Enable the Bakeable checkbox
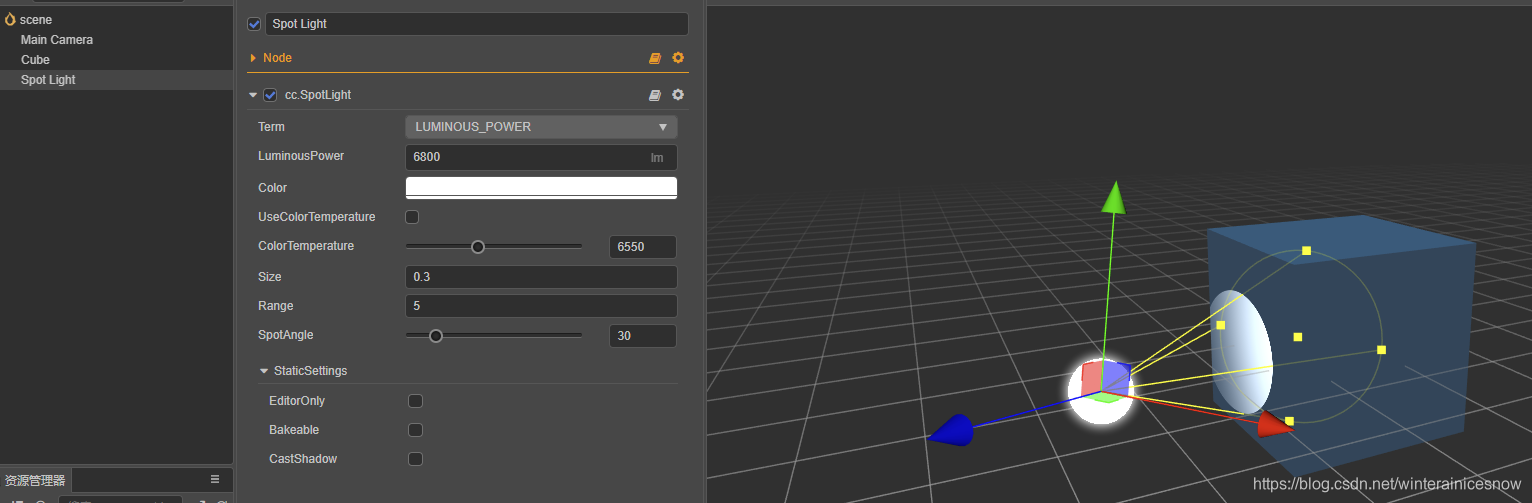 coord(416,430)
